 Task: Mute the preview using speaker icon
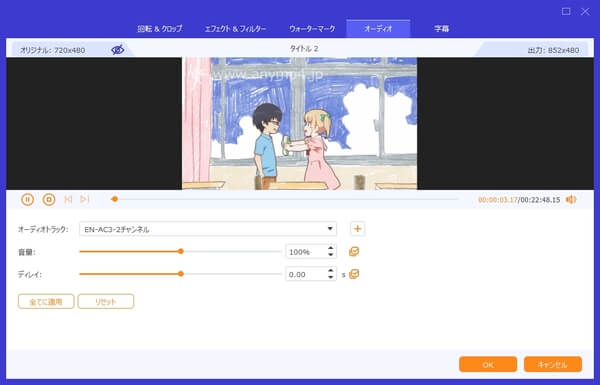click(x=571, y=199)
